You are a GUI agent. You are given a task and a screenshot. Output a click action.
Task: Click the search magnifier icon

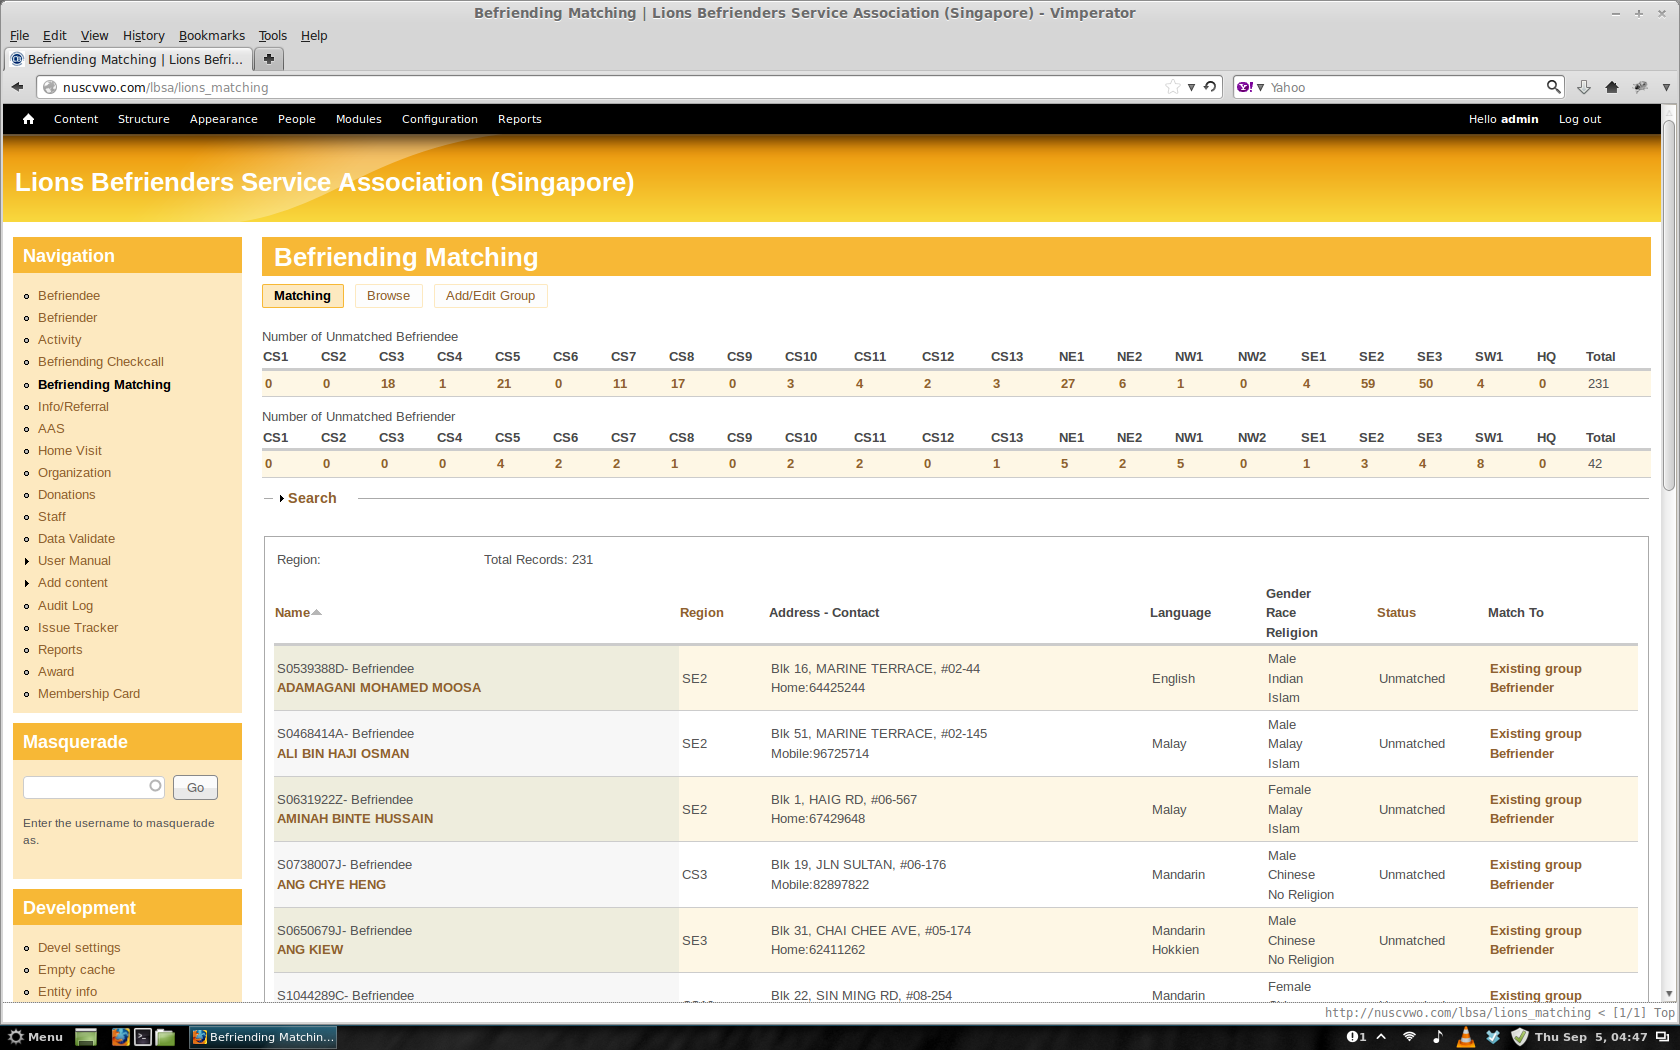[1553, 87]
